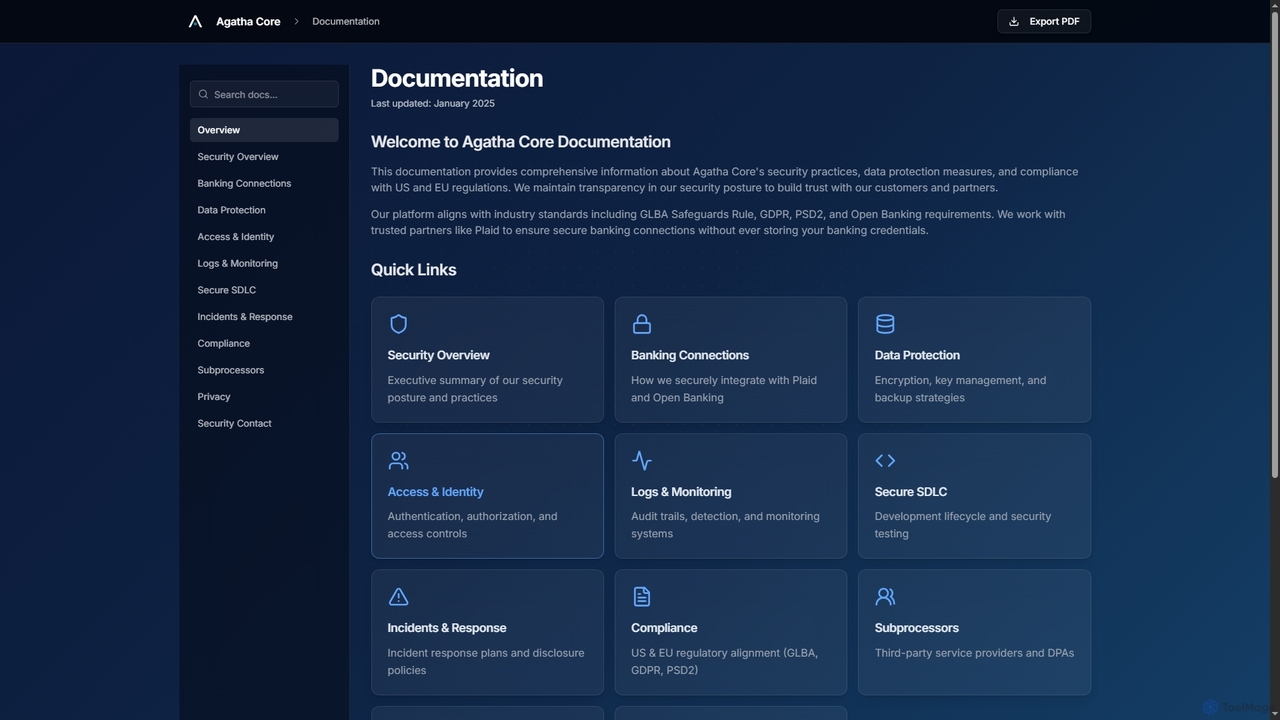Open Access & Identity in the sidebar
Viewport: 1280px width, 720px height.
(264, 237)
